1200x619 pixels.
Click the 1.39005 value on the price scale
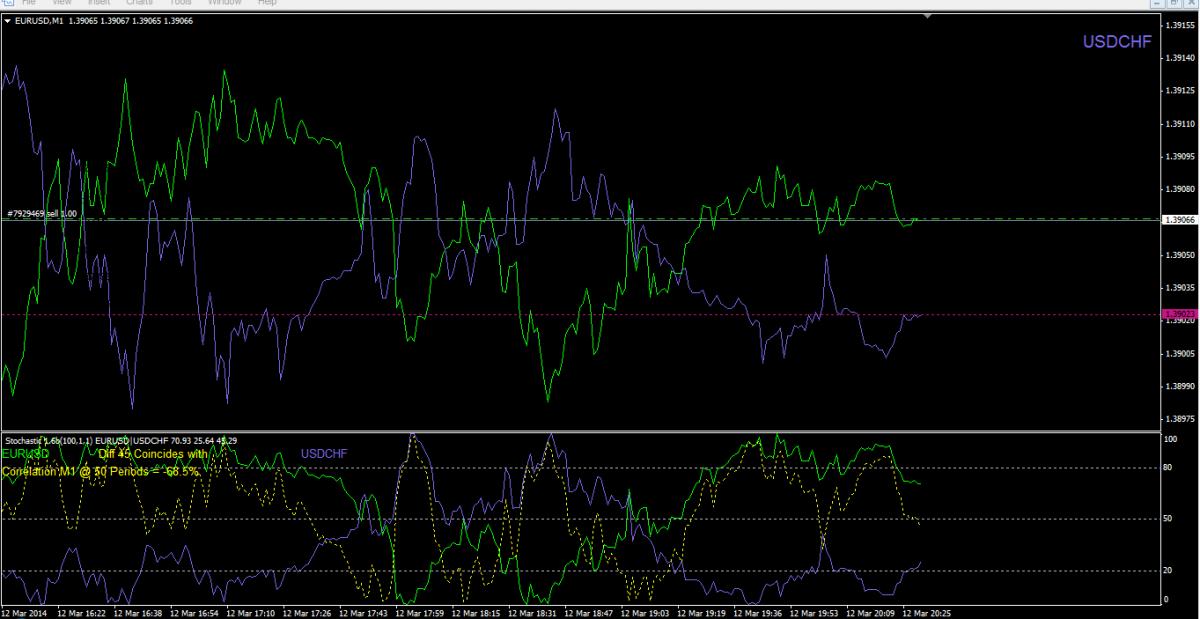(1180, 353)
